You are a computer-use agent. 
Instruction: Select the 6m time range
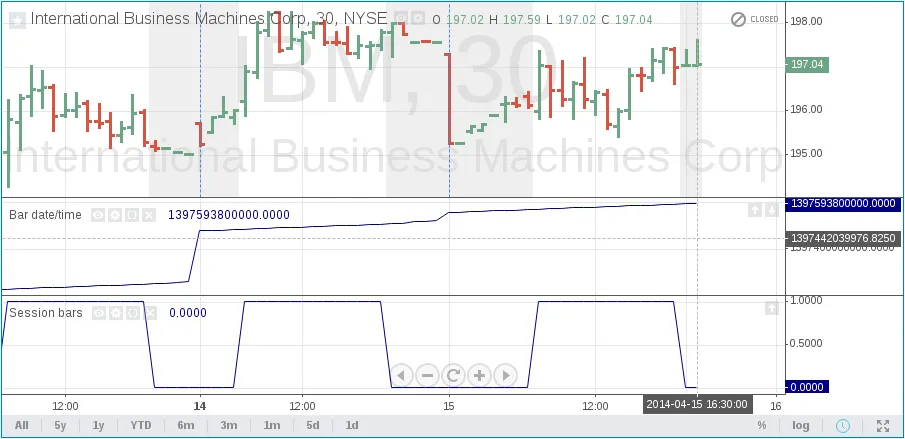tap(186, 425)
